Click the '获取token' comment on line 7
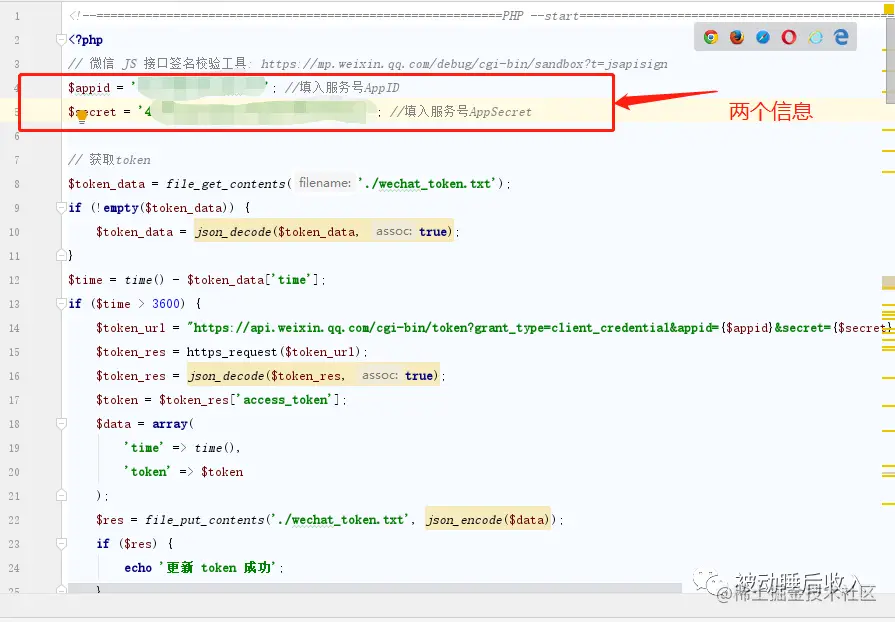Viewport: 895px width, 622px height. point(110,160)
